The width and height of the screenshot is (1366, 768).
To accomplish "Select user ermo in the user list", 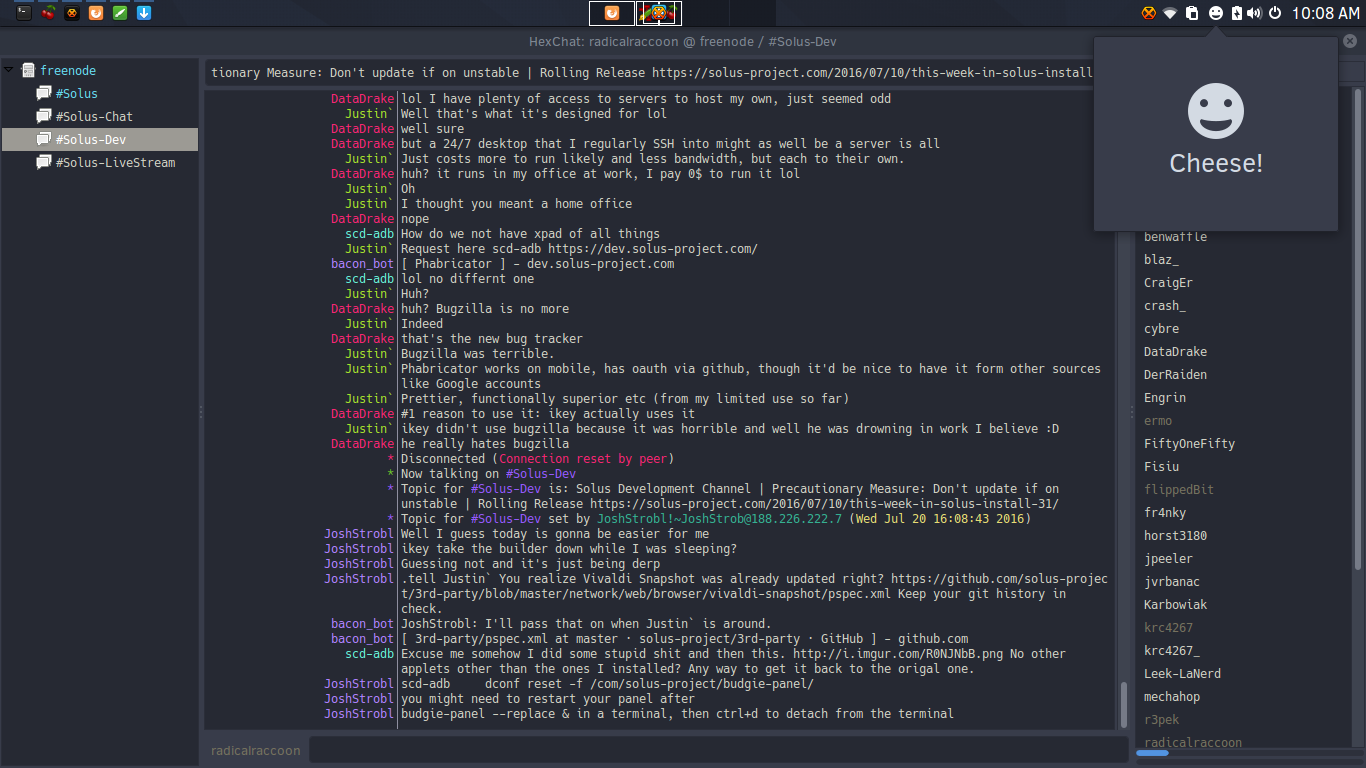I will point(1158,421).
